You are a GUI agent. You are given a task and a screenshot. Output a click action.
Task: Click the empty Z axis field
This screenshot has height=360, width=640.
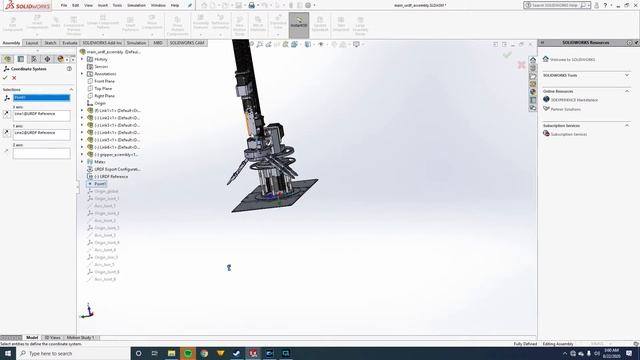point(42,153)
